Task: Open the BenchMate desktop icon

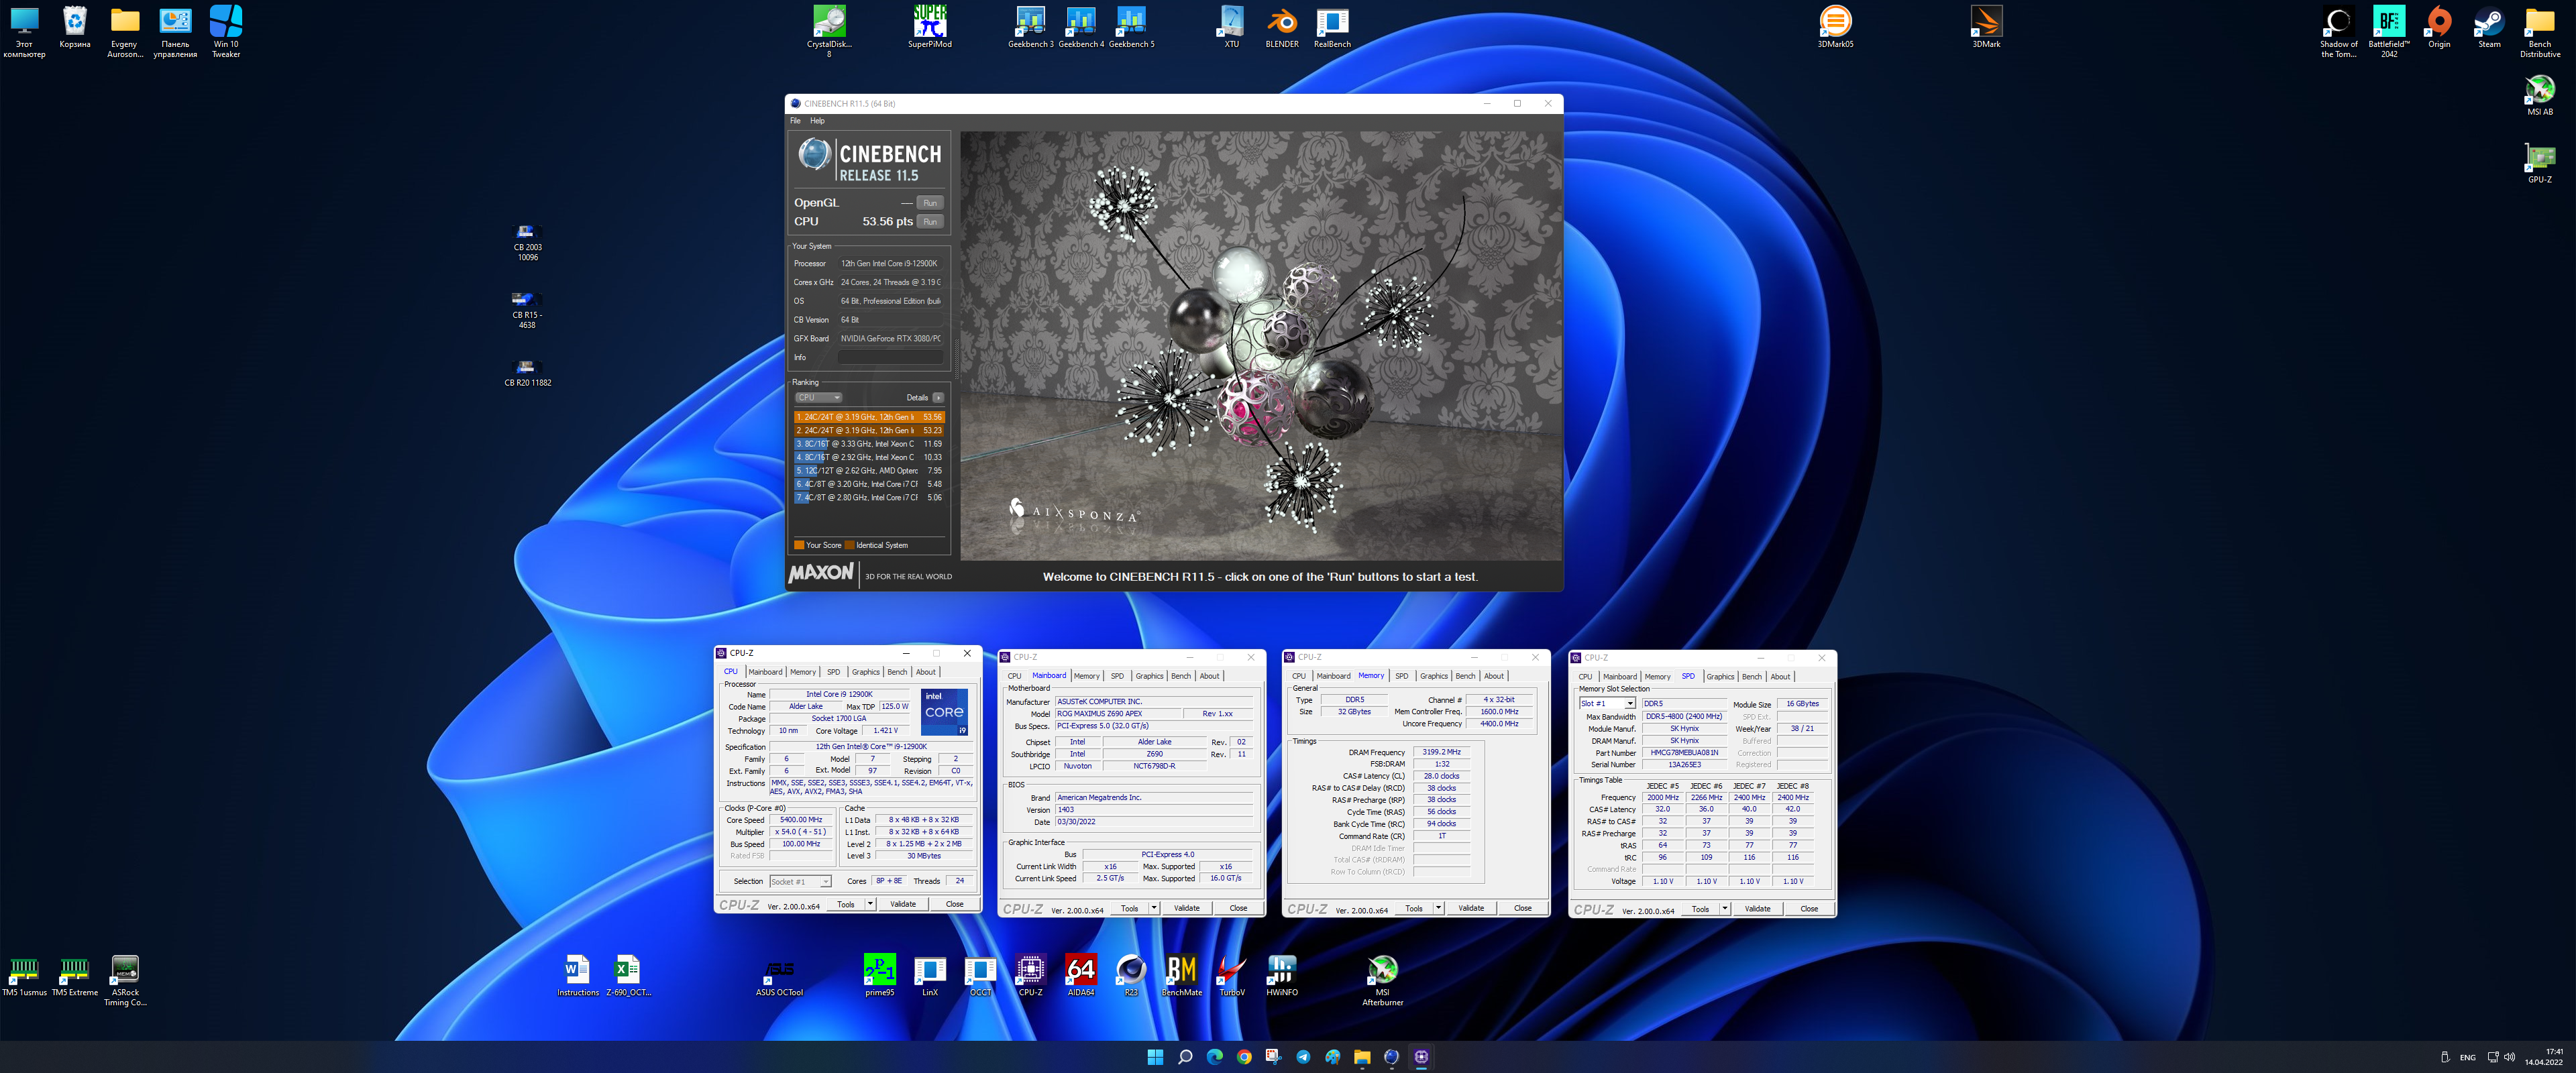Action: pyautogui.click(x=1181, y=975)
